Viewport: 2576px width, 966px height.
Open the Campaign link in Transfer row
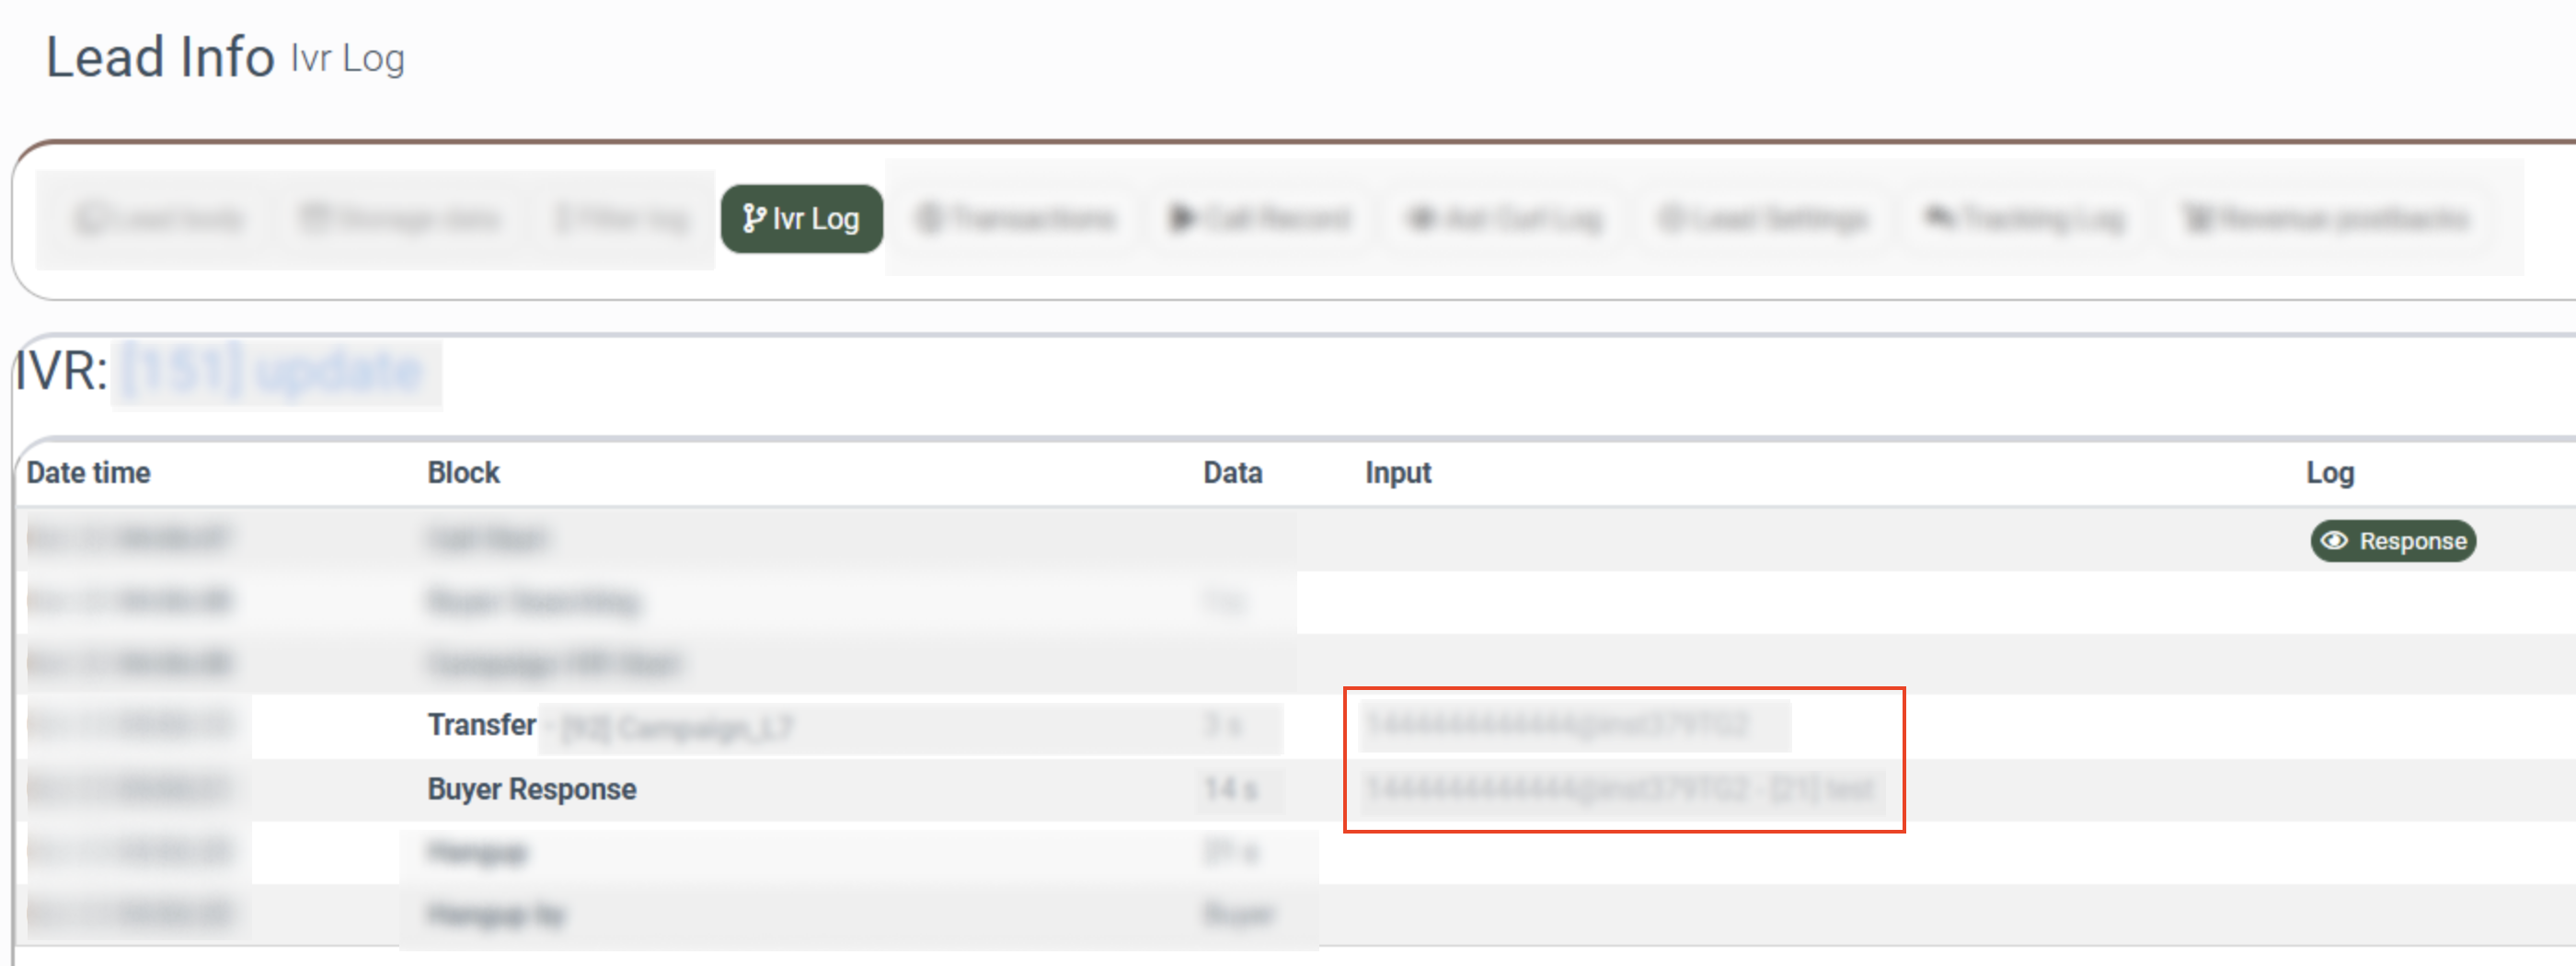click(677, 727)
